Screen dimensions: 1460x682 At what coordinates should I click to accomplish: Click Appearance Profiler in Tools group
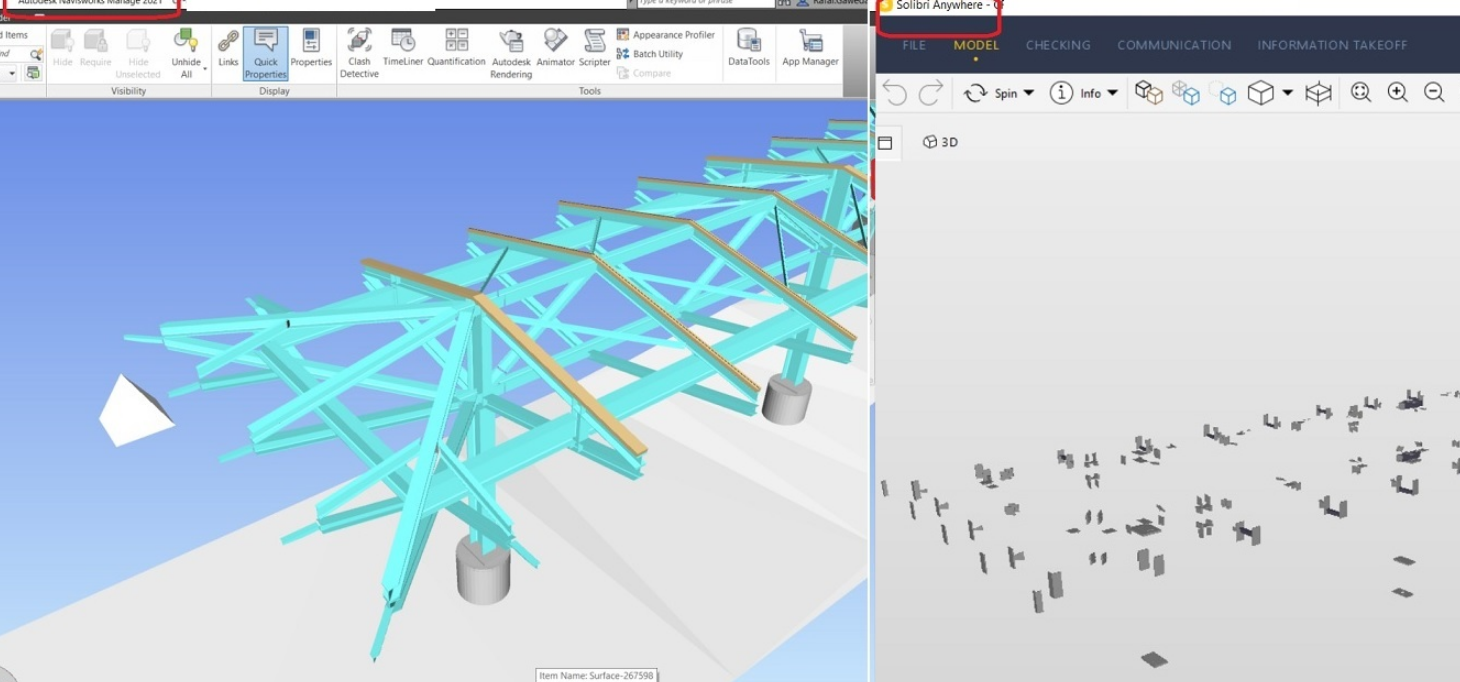666,35
